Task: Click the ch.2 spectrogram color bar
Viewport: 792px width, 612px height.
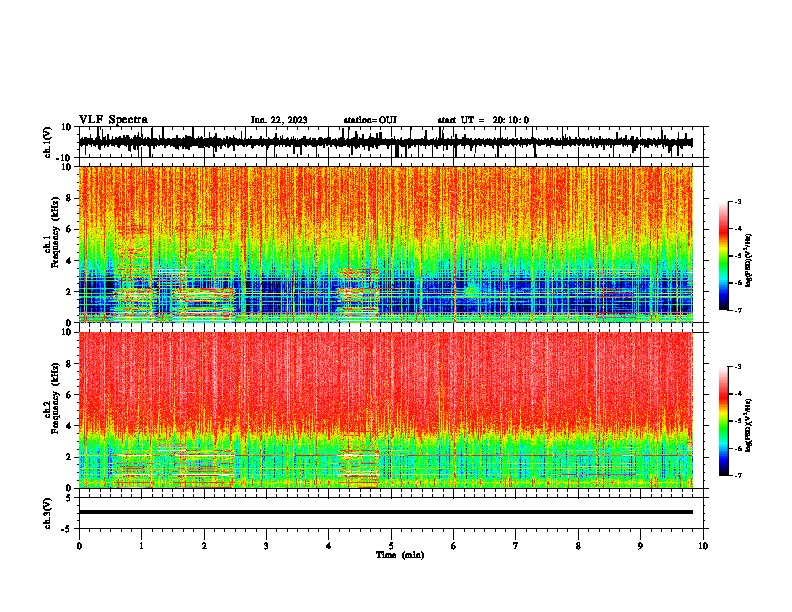Action: (x=723, y=421)
